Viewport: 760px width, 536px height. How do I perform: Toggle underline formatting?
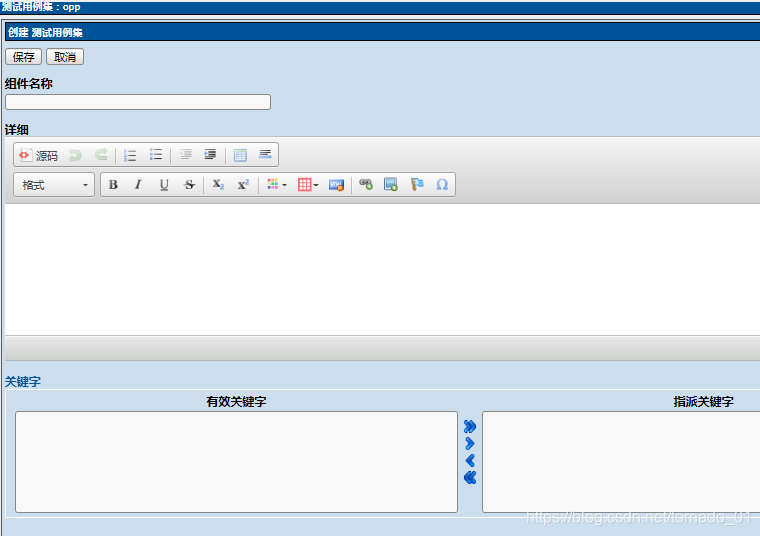pos(164,185)
